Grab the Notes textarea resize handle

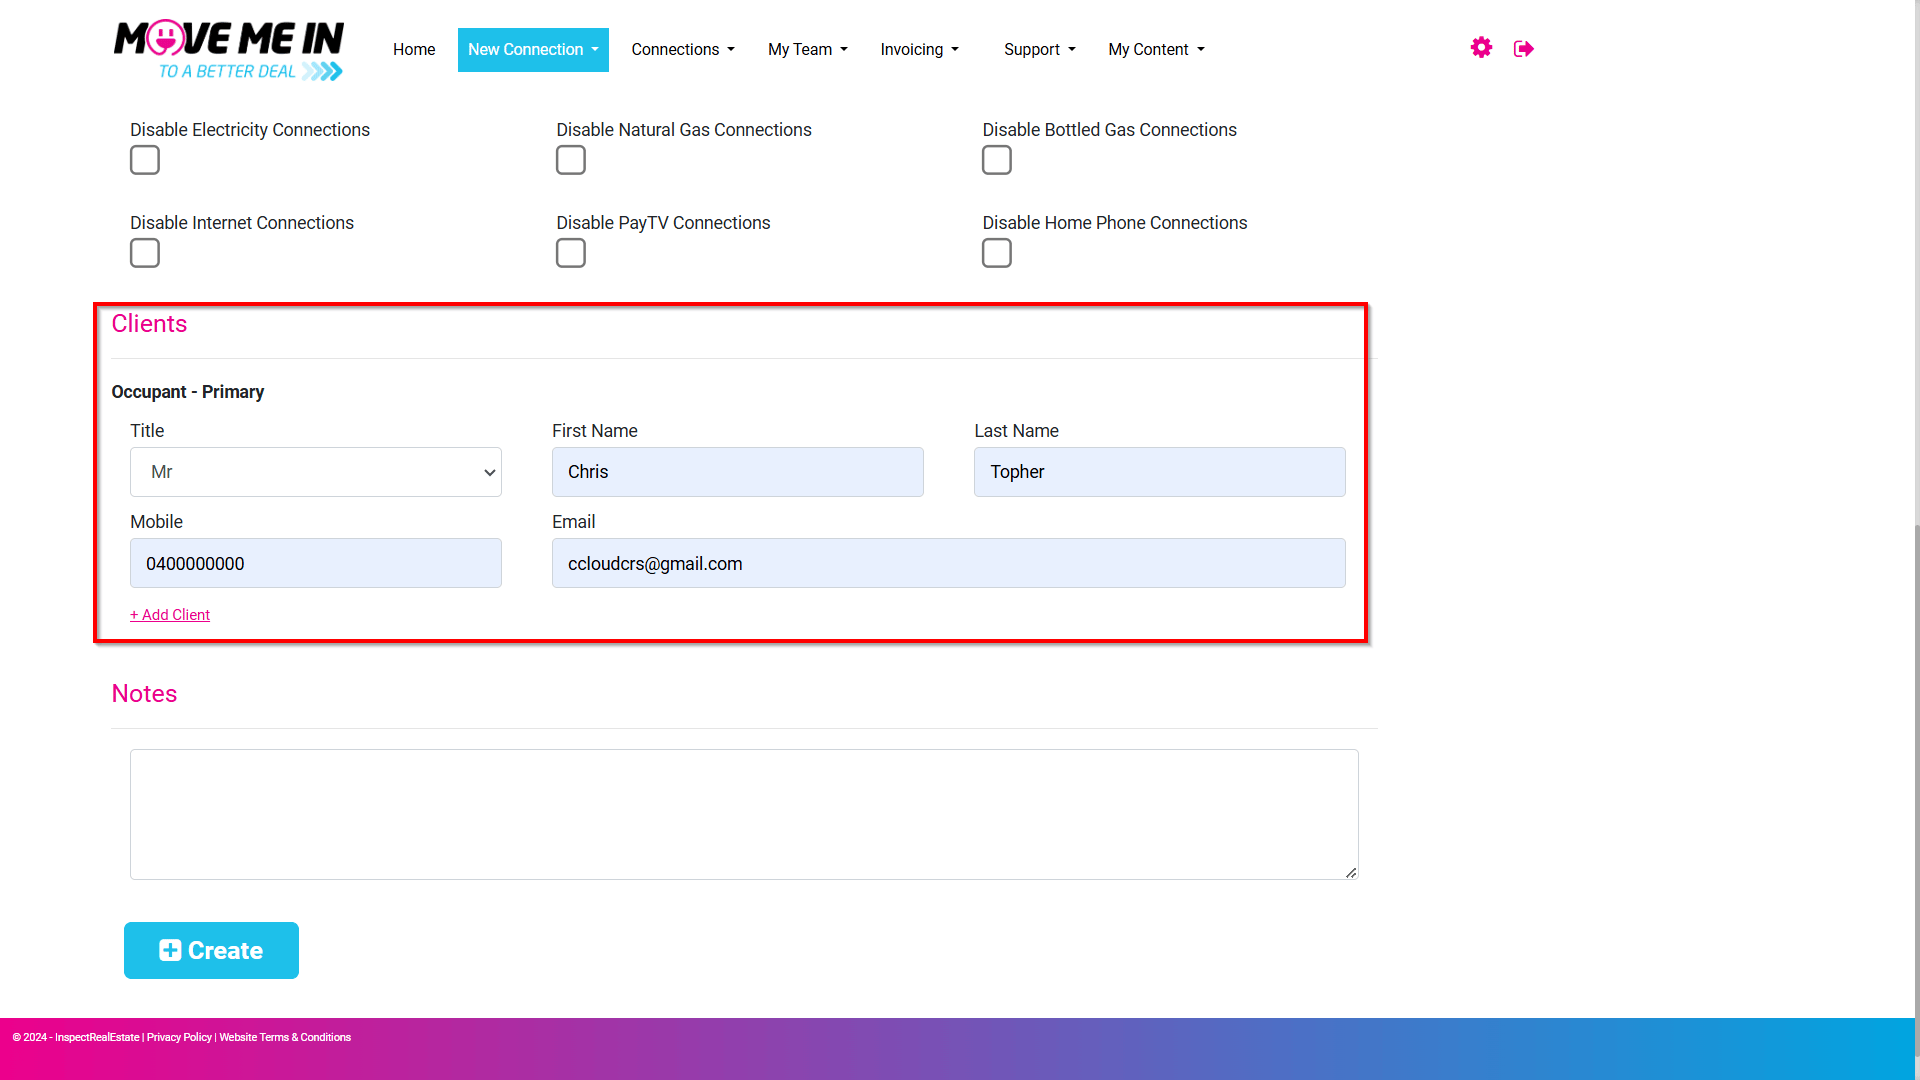pos(1351,873)
